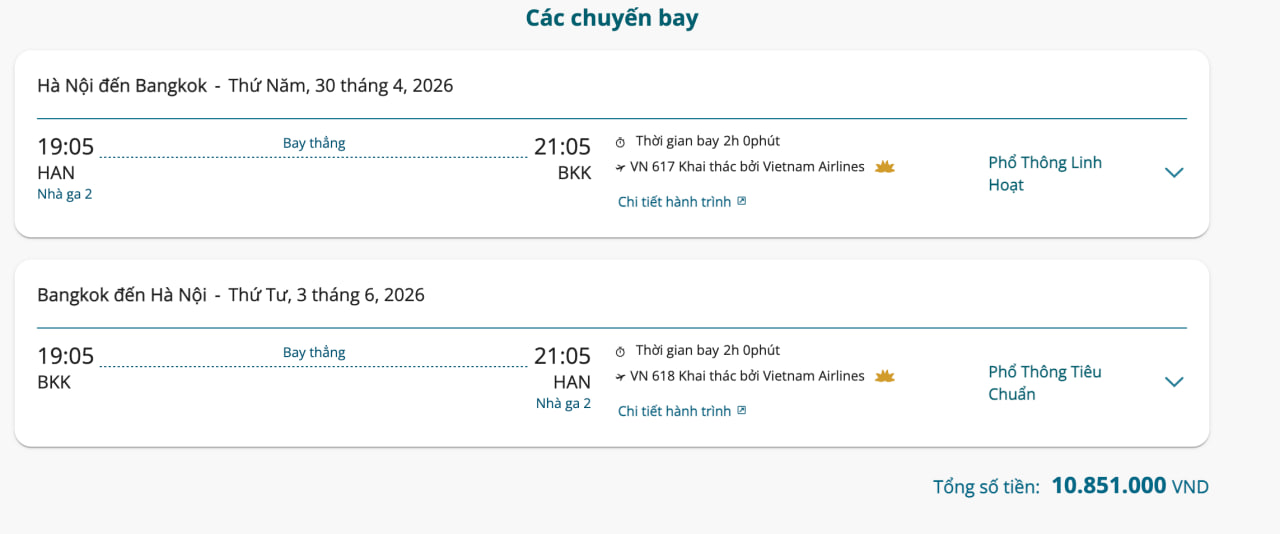
Task: Click the Các chuyến bay heading
Action: [x=612, y=18]
